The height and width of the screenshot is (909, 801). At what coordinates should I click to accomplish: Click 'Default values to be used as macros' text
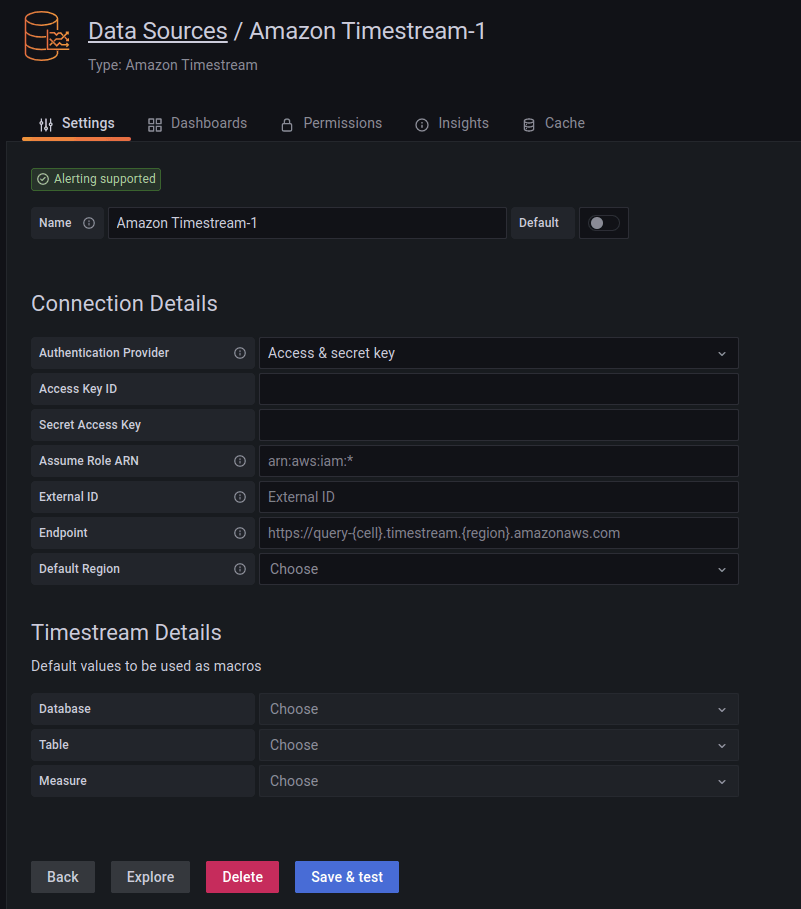tap(146, 666)
